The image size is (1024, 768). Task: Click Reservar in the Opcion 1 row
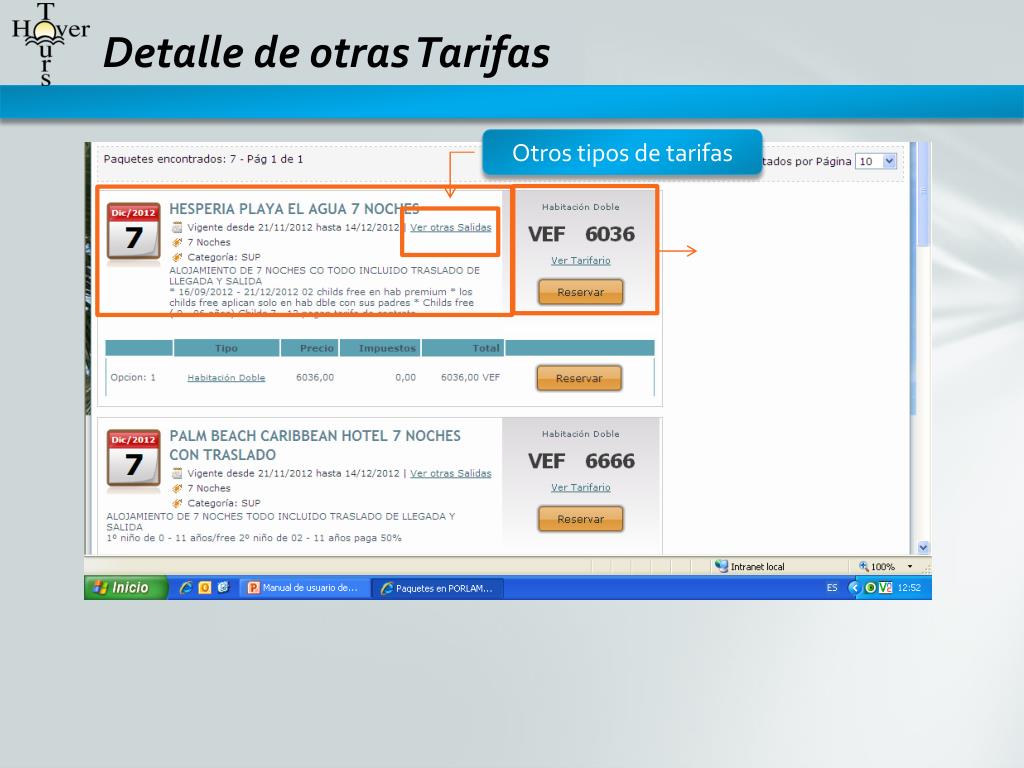tap(579, 378)
